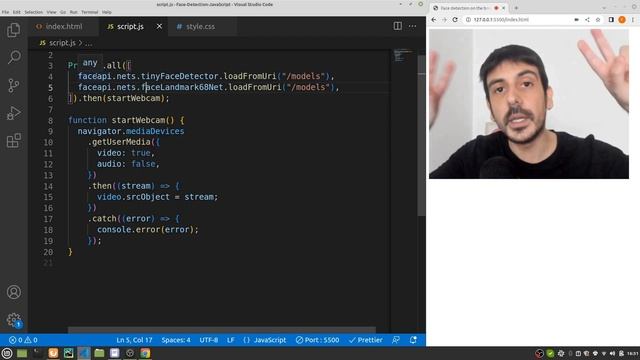This screenshot has width=640, height=360.
Task: Open the editor More Actions menu
Action: click(x=413, y=26)
